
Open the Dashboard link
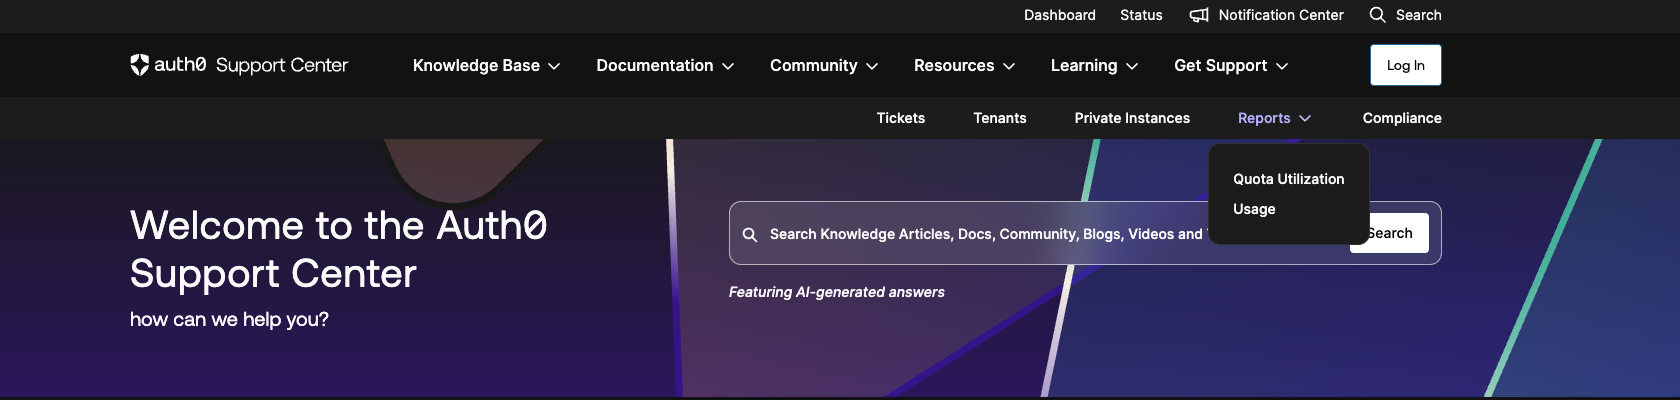tap(1060, 15)
